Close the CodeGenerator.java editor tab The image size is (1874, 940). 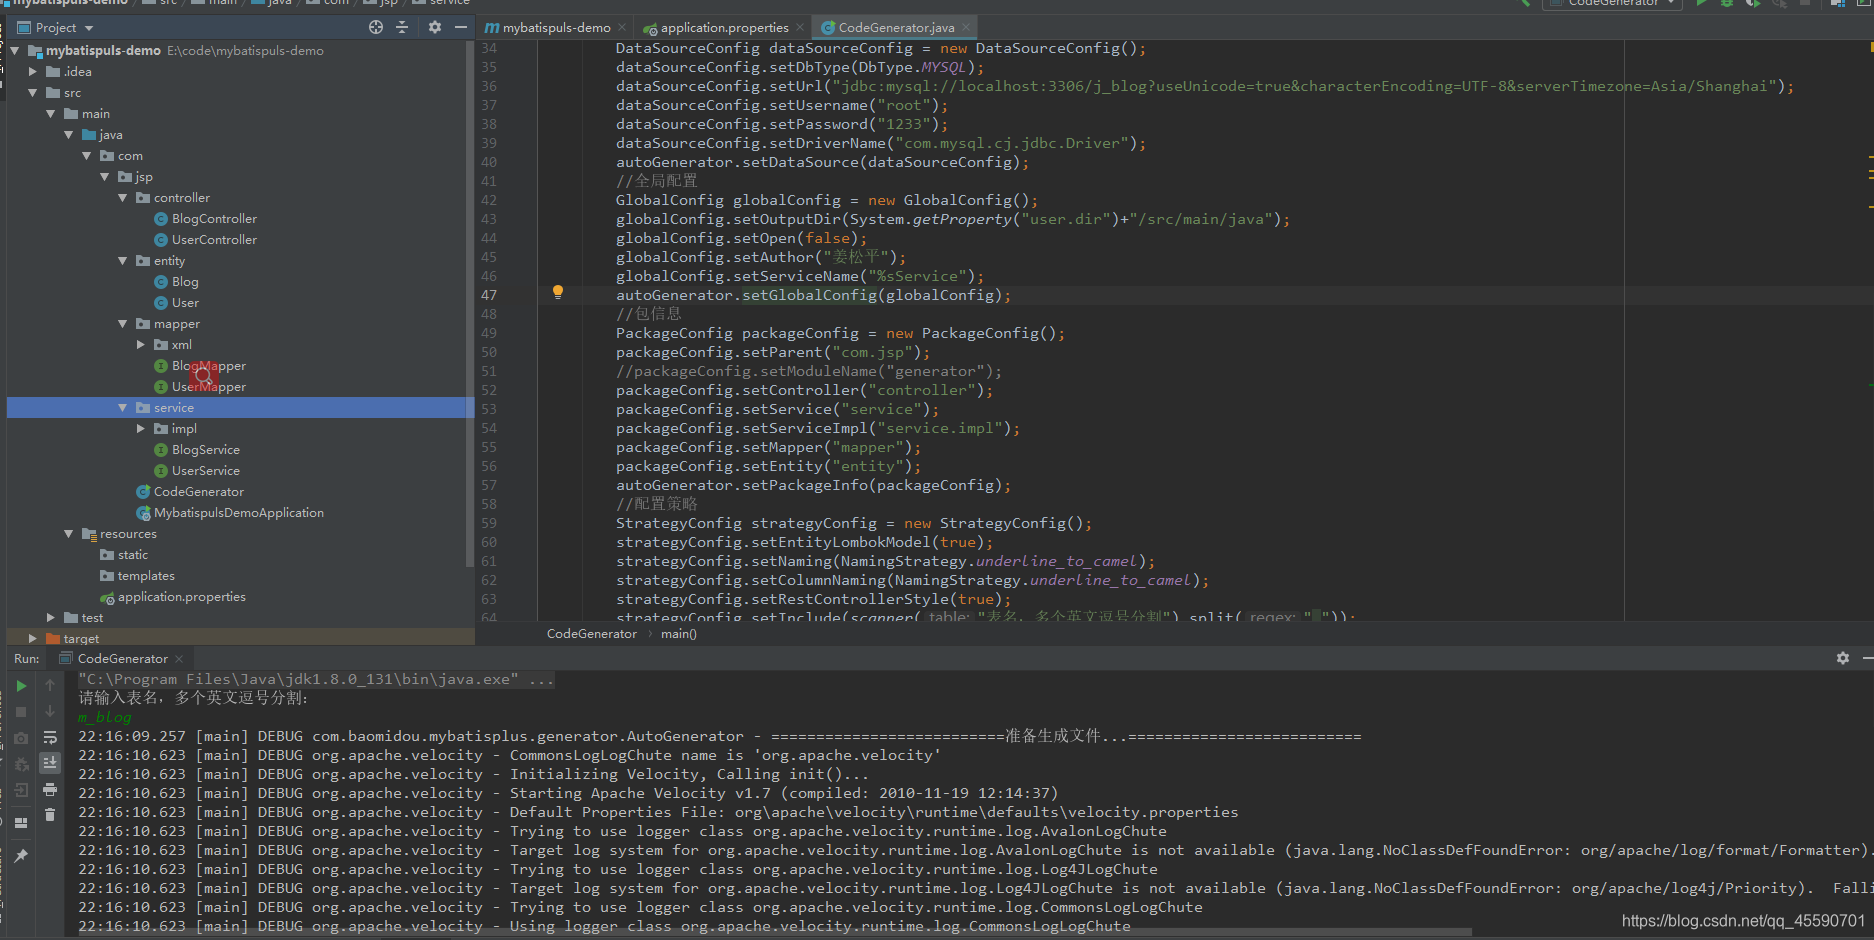966,28
